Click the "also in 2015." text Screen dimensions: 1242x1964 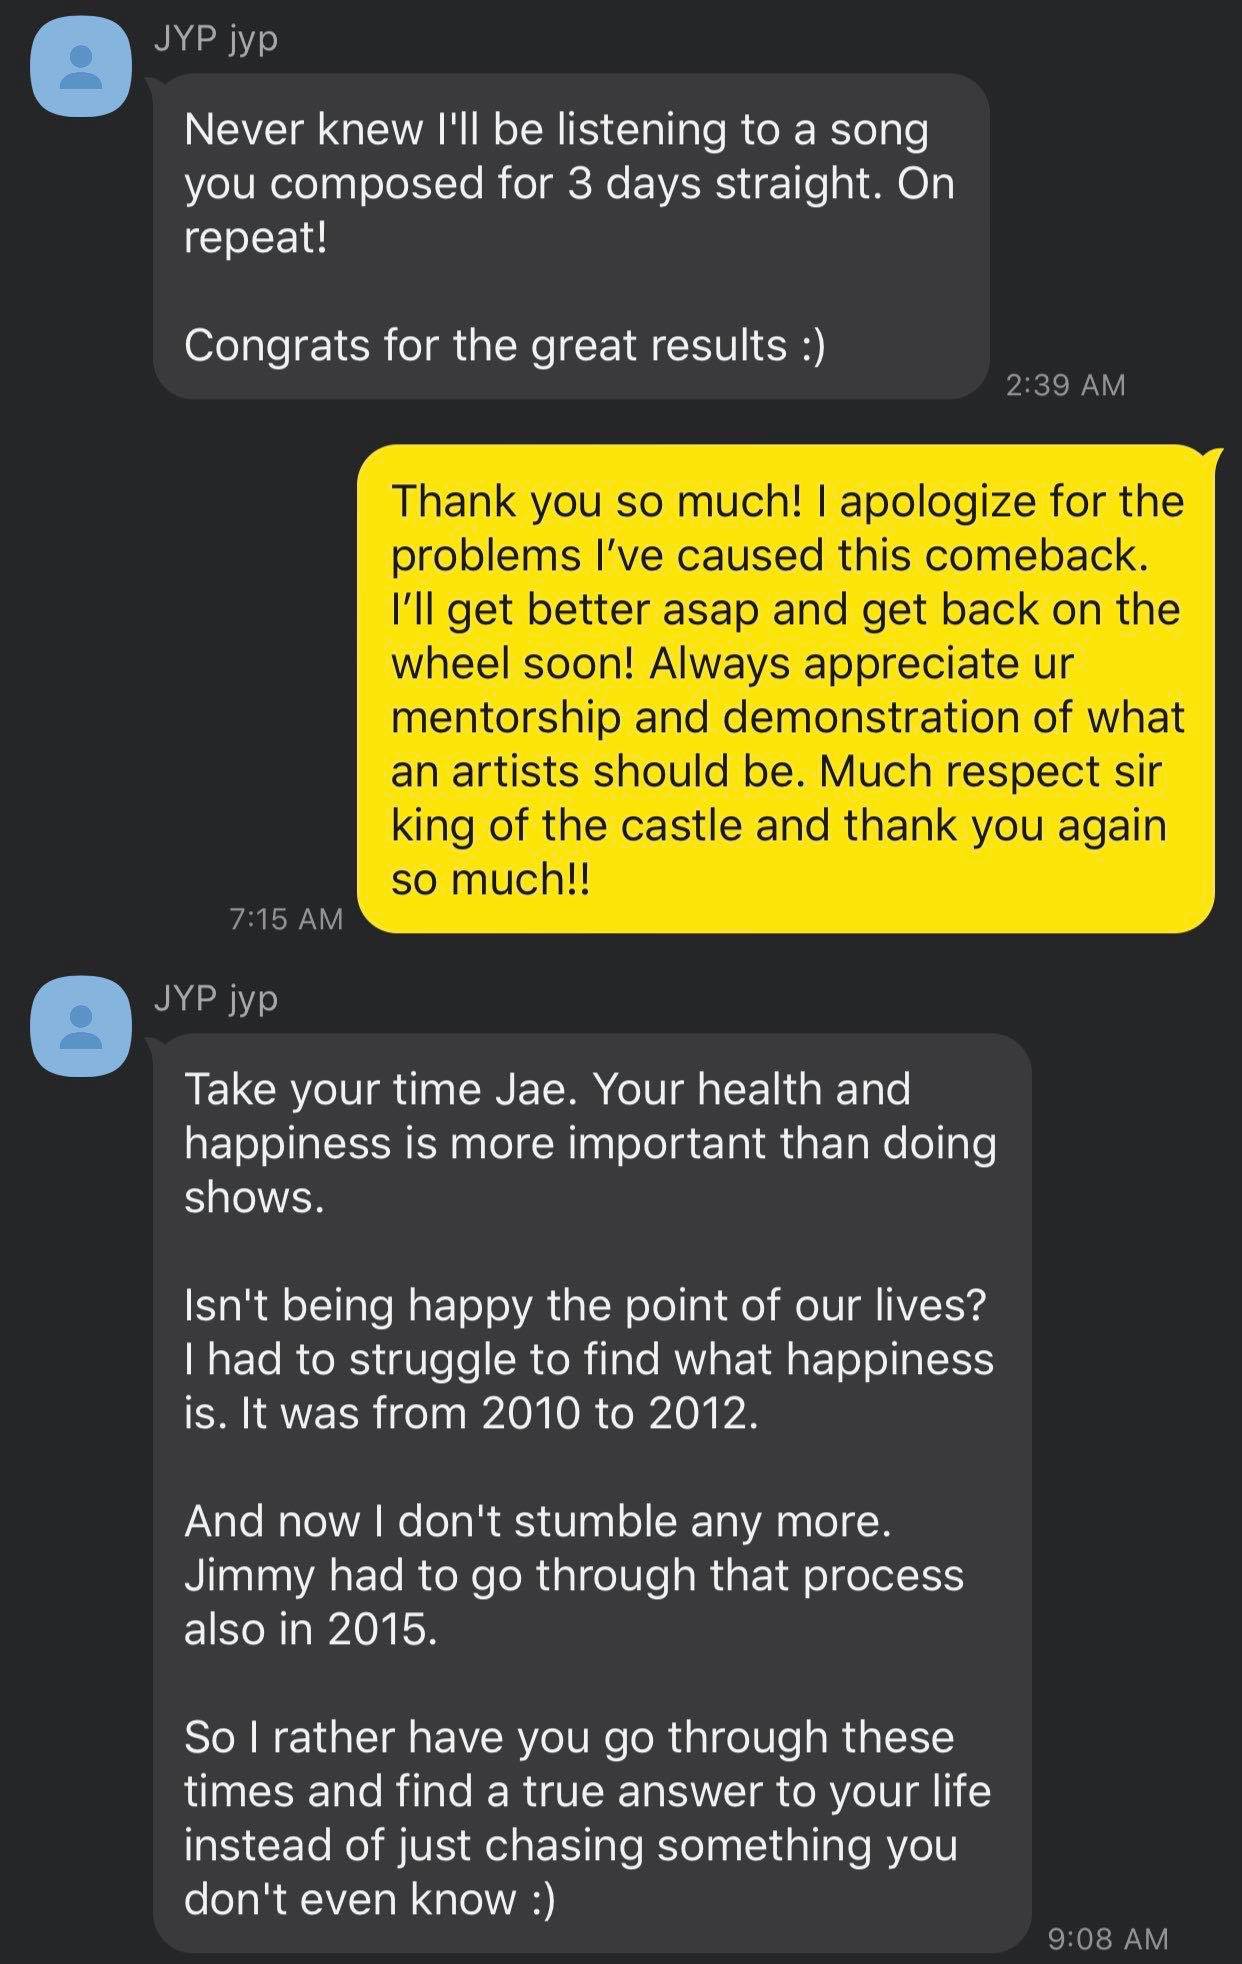point(310,1629)
